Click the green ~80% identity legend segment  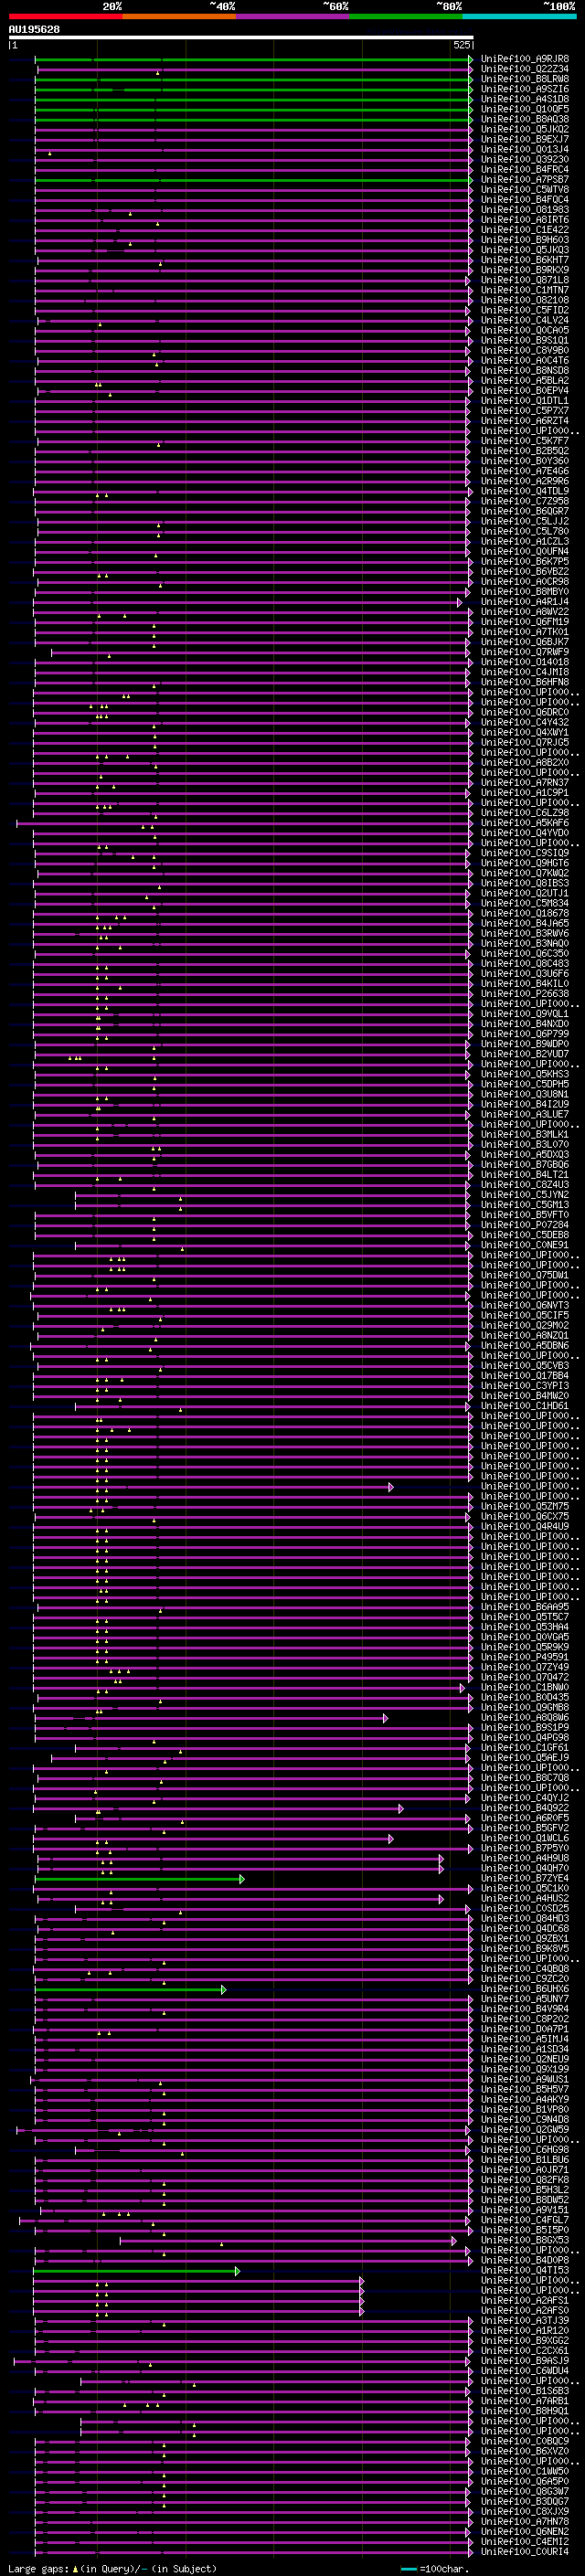[406, 16]
